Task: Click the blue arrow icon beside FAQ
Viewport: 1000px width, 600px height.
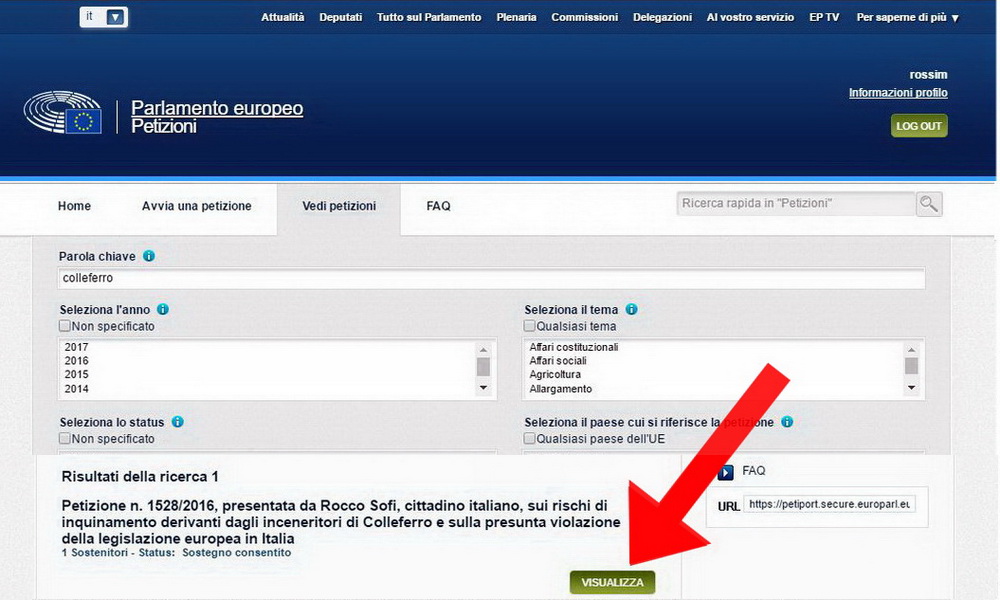Action: point(726,472)
